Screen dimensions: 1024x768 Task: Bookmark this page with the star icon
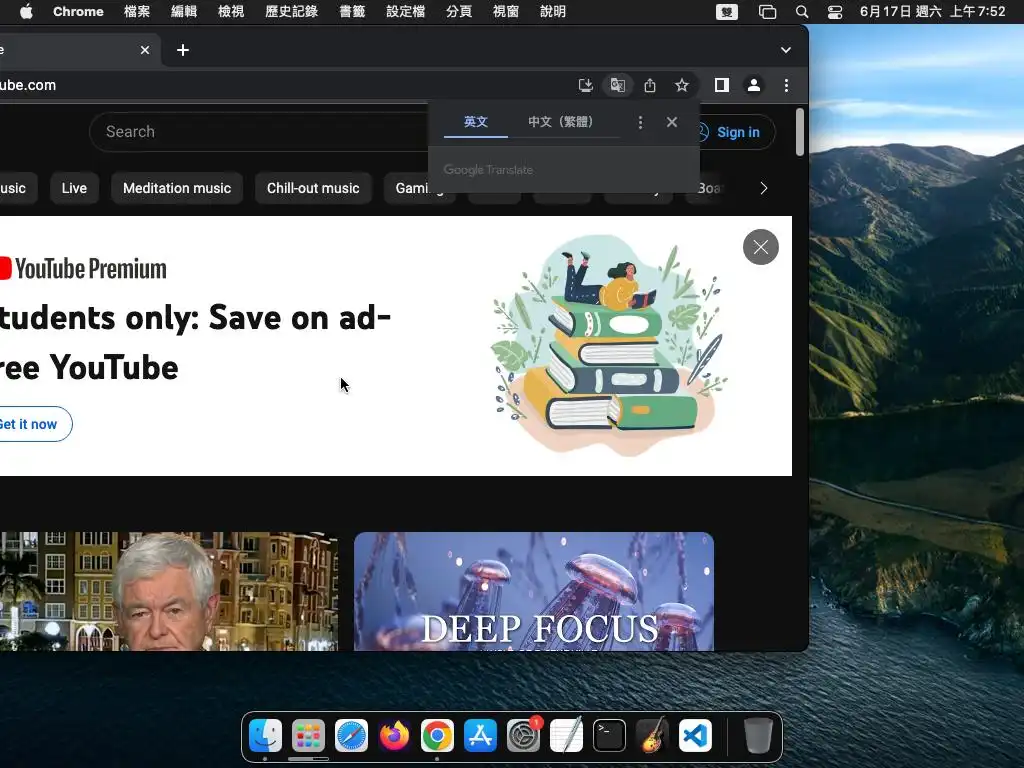click(x=682, y=86)
